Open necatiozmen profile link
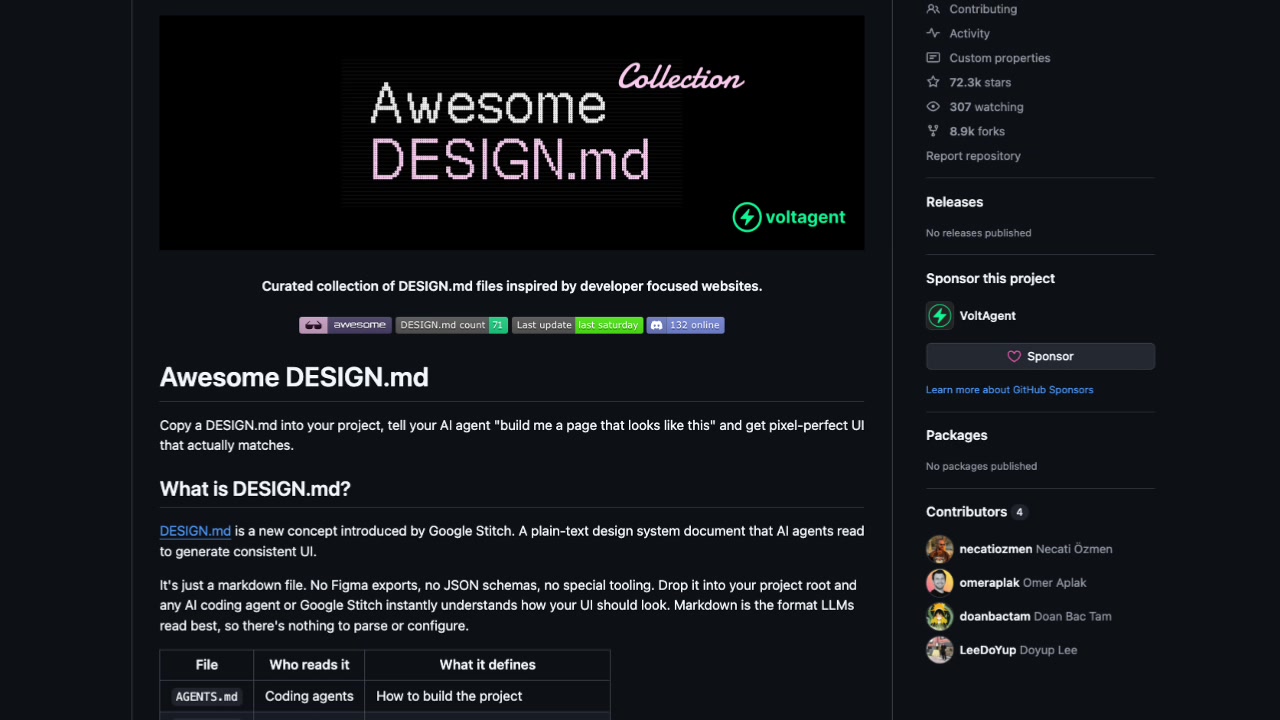 click(x=995, y=549)
